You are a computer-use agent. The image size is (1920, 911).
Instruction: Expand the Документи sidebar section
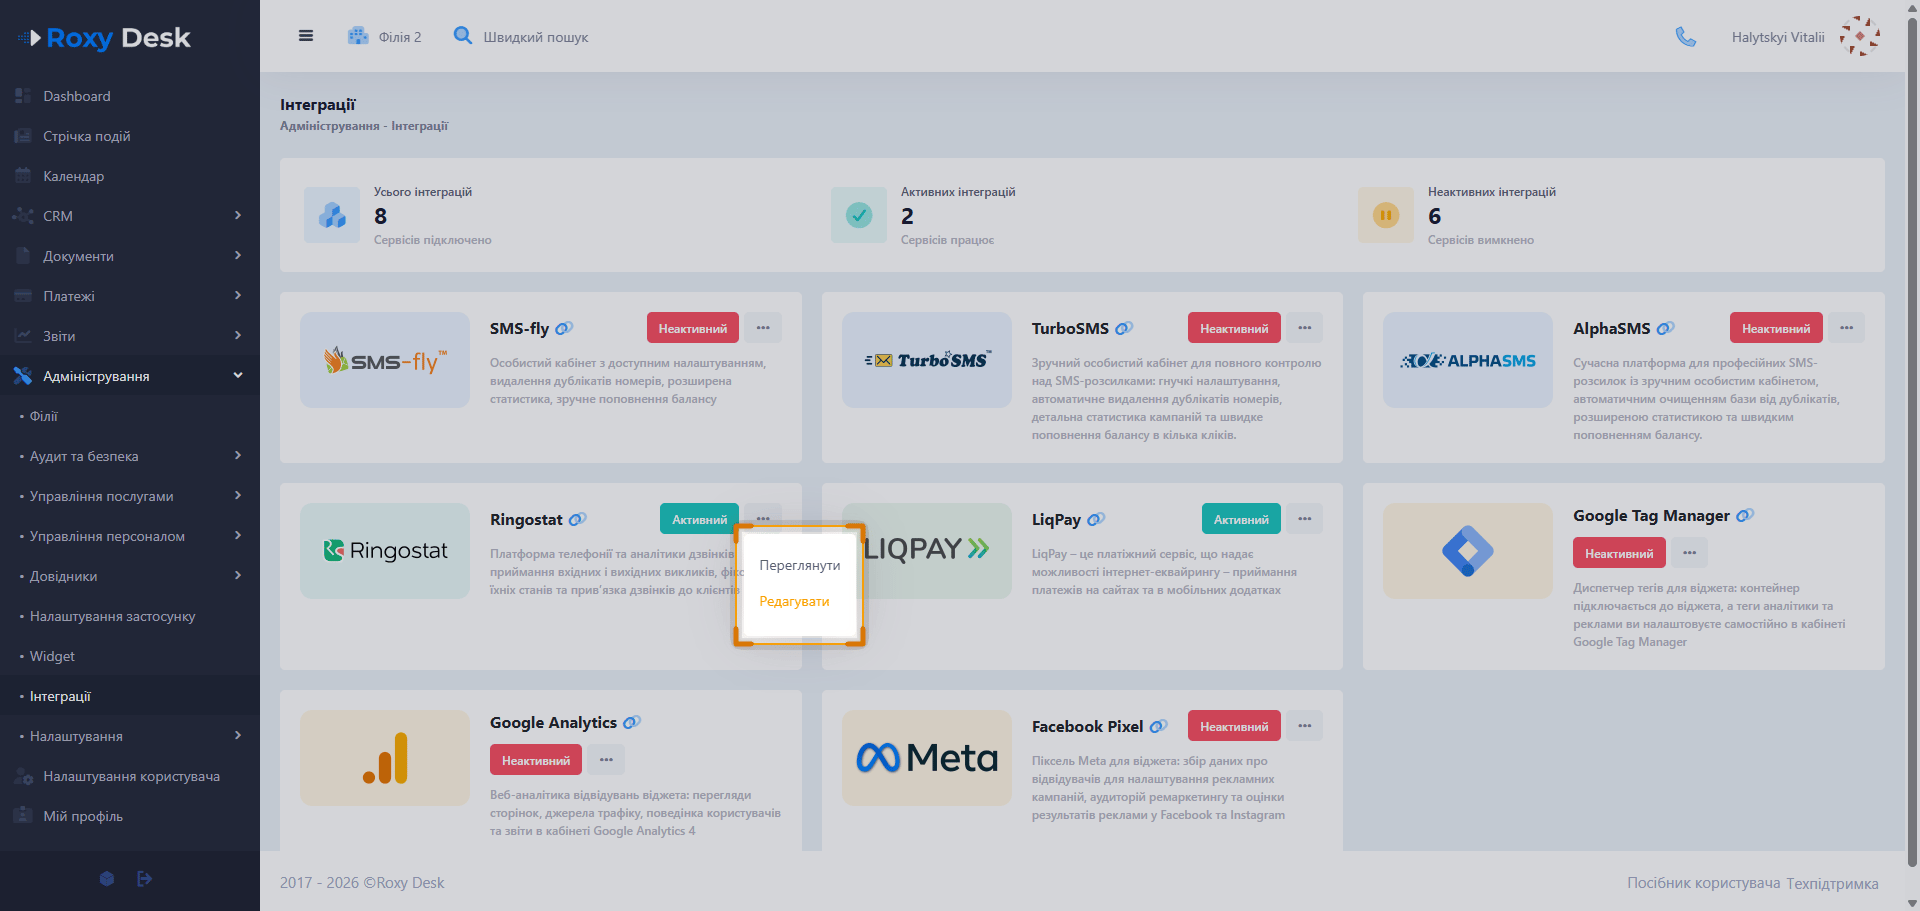coord(130,256)
